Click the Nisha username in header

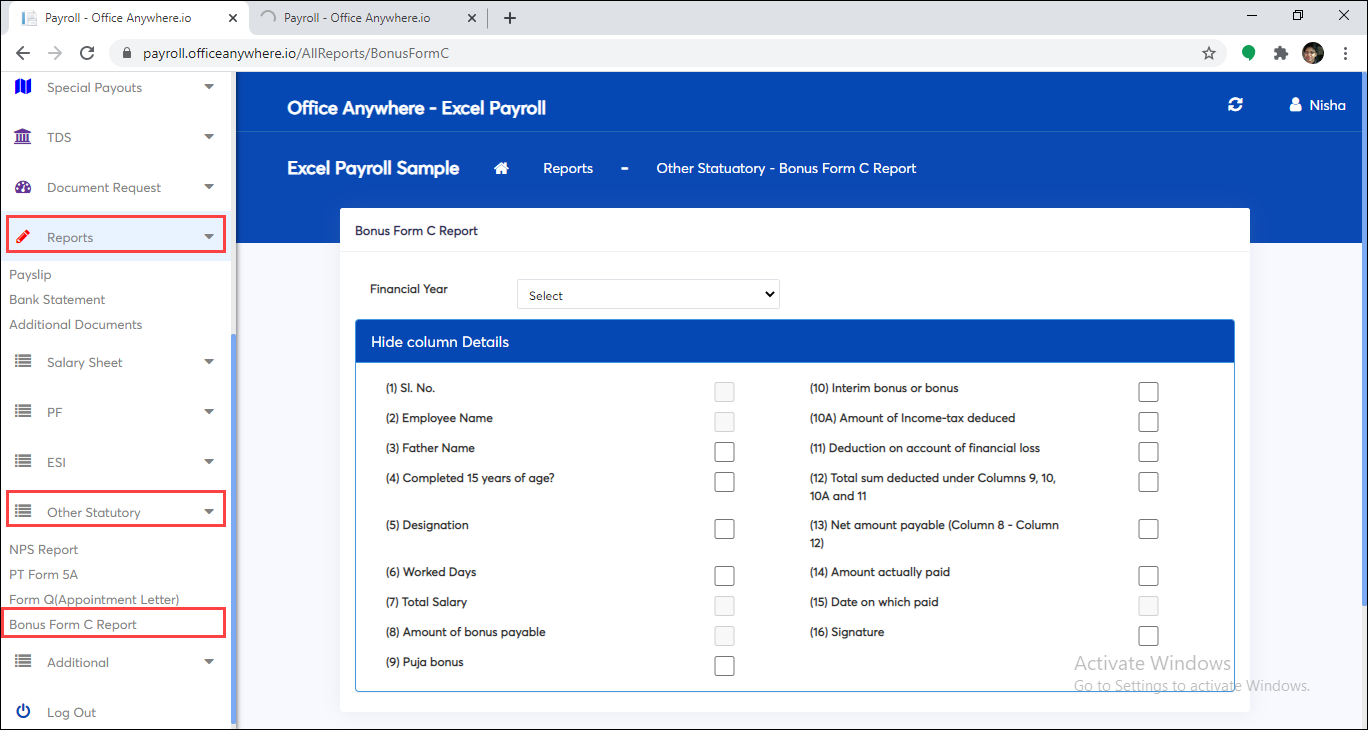pos(1327,105)
